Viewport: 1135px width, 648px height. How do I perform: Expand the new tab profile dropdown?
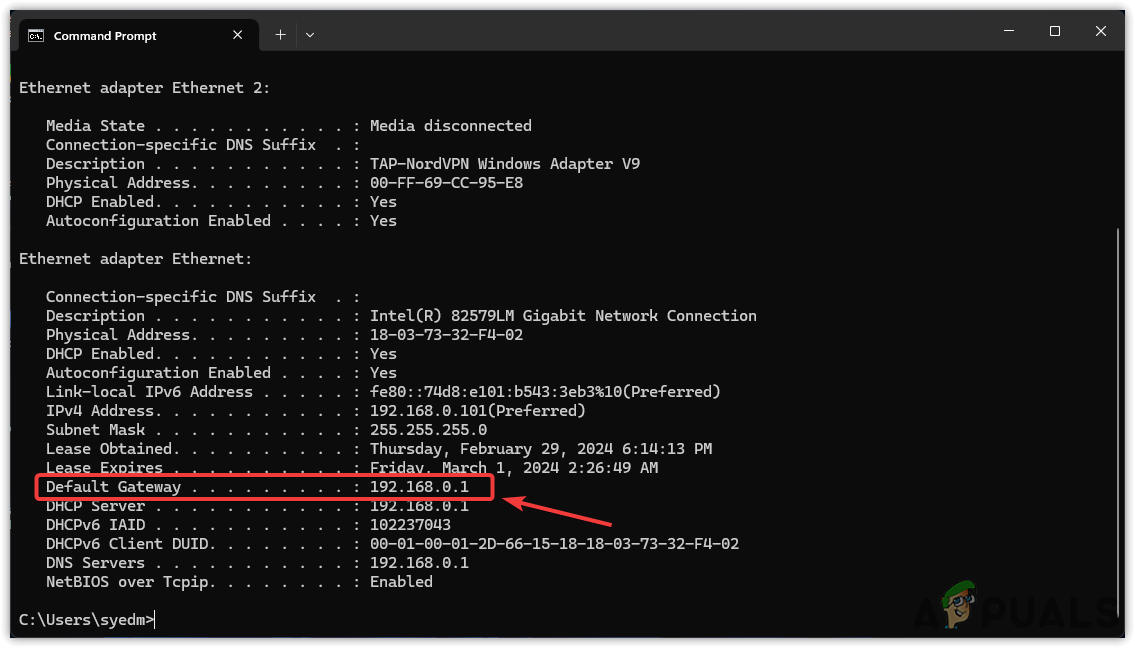point(310,35)
